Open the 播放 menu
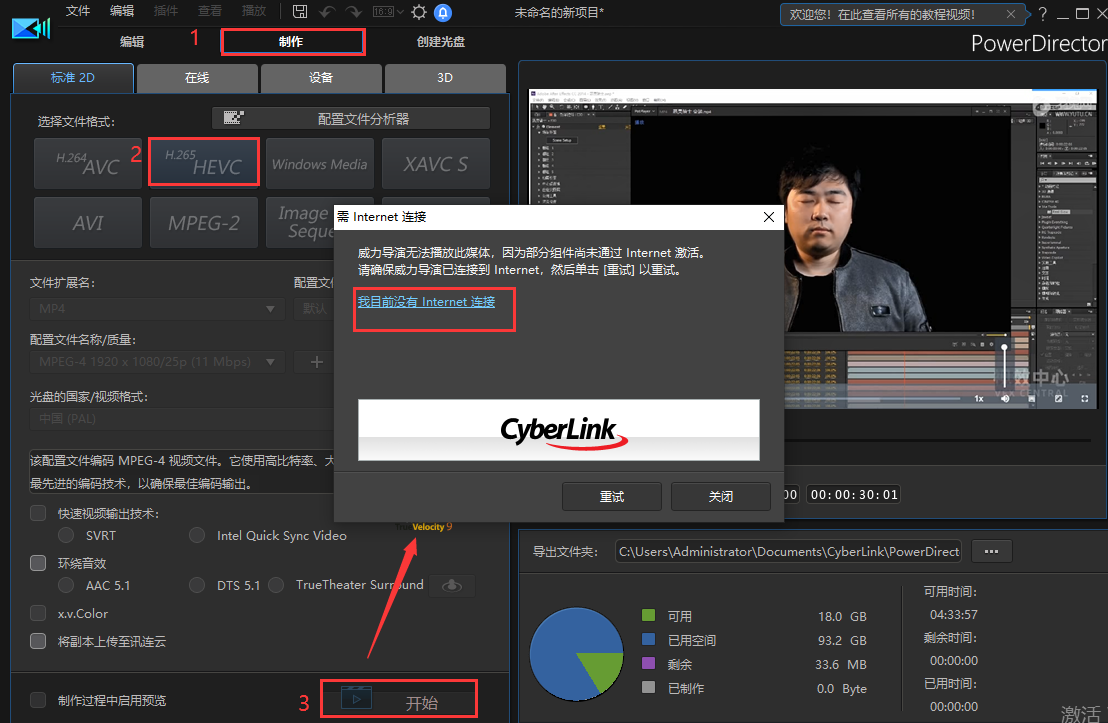 (254, 11)
